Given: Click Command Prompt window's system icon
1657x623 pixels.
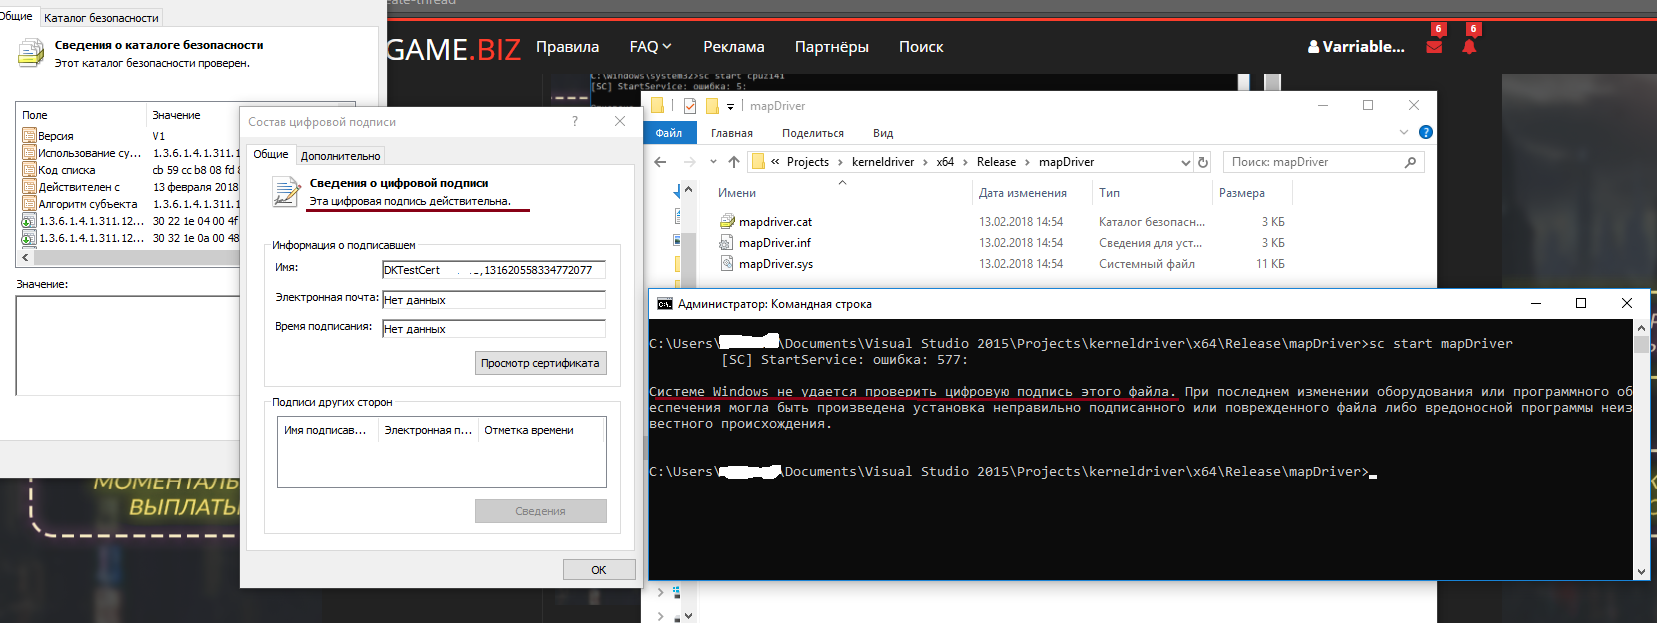Looking at the screenshot, I should tap(664, 304).
